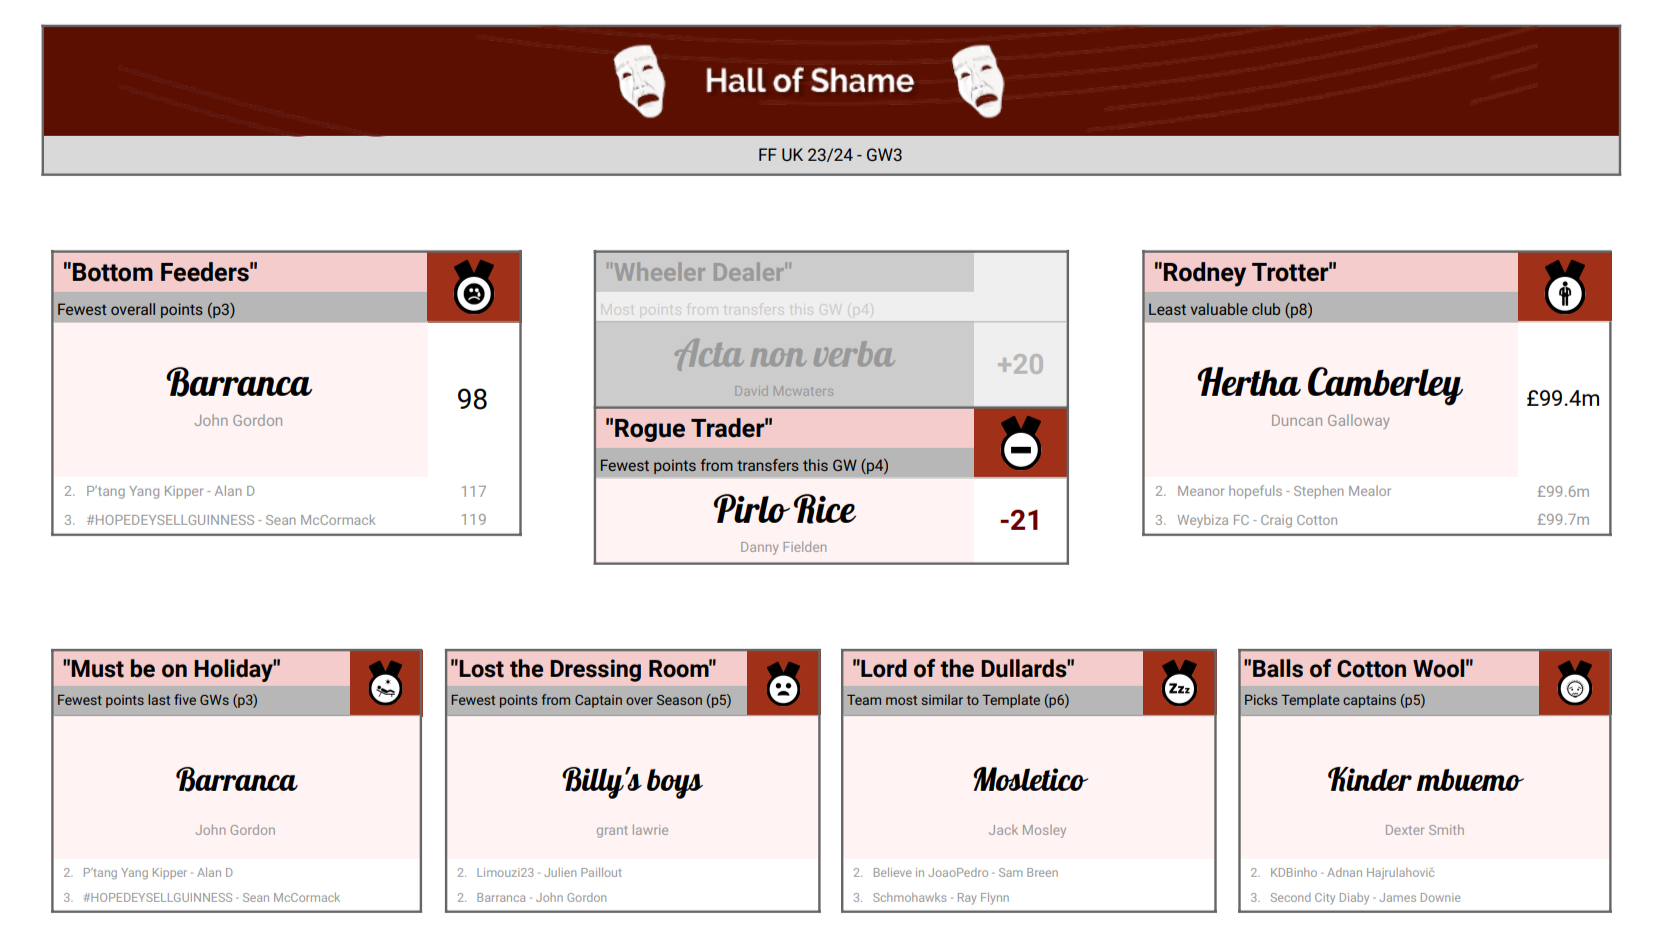Image resolution: width=1664 pixels, height=936 pixels.
Task: Click the right theatre mask icon
Action: coord(978,80)
